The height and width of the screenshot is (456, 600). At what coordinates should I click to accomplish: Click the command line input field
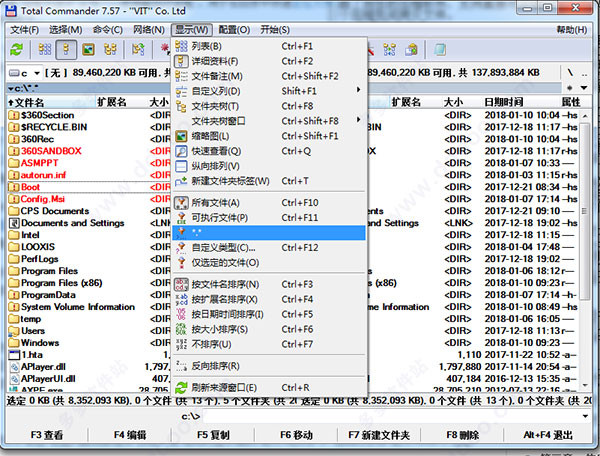tap(390, 416)
